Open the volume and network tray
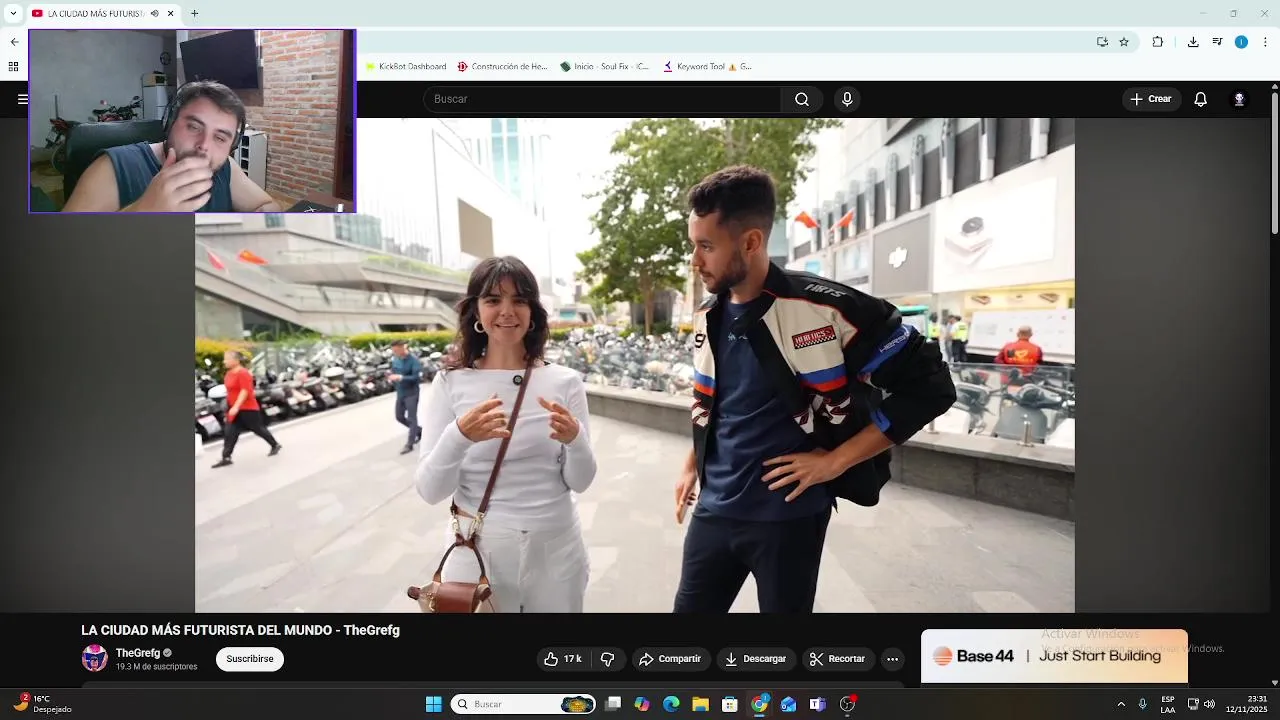 (1201, 704)
